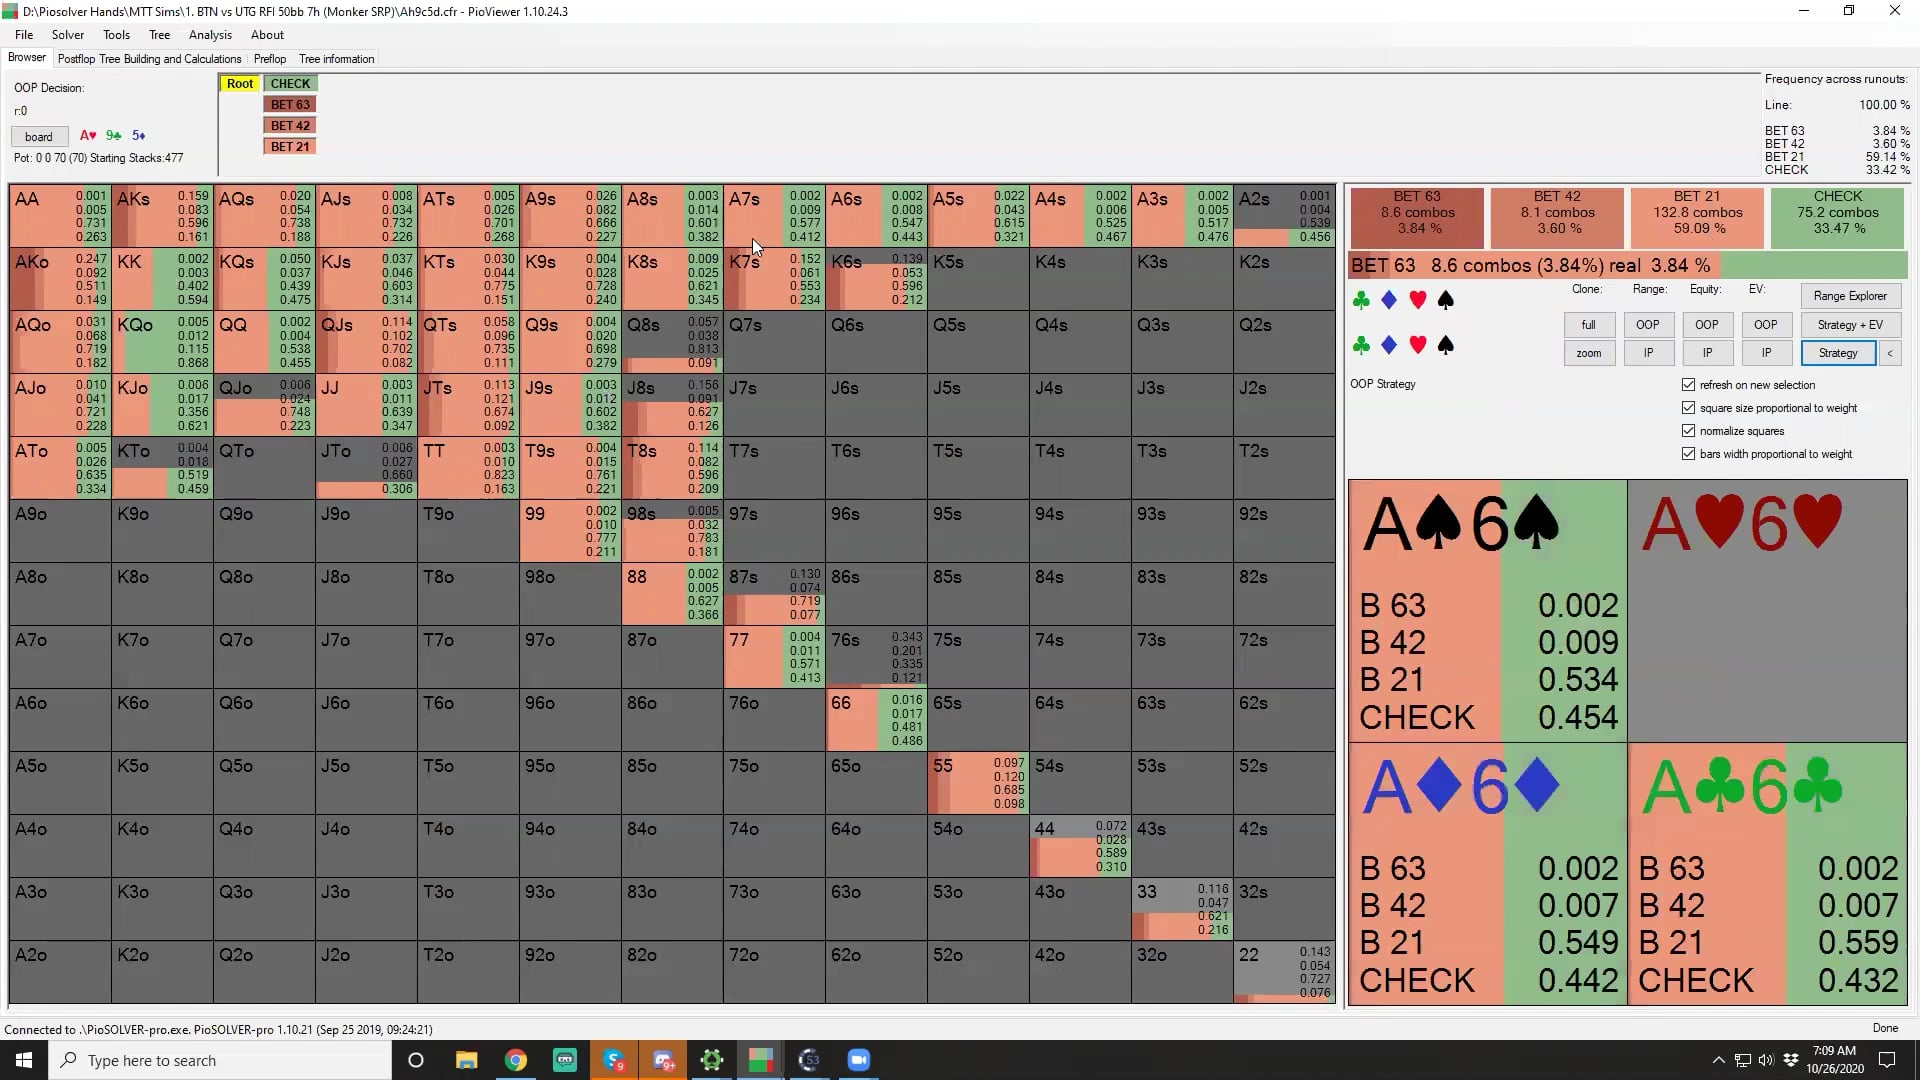Open the Range Explorer
This screenshot has width=1920, height=1080.
tap(1849, 296)
